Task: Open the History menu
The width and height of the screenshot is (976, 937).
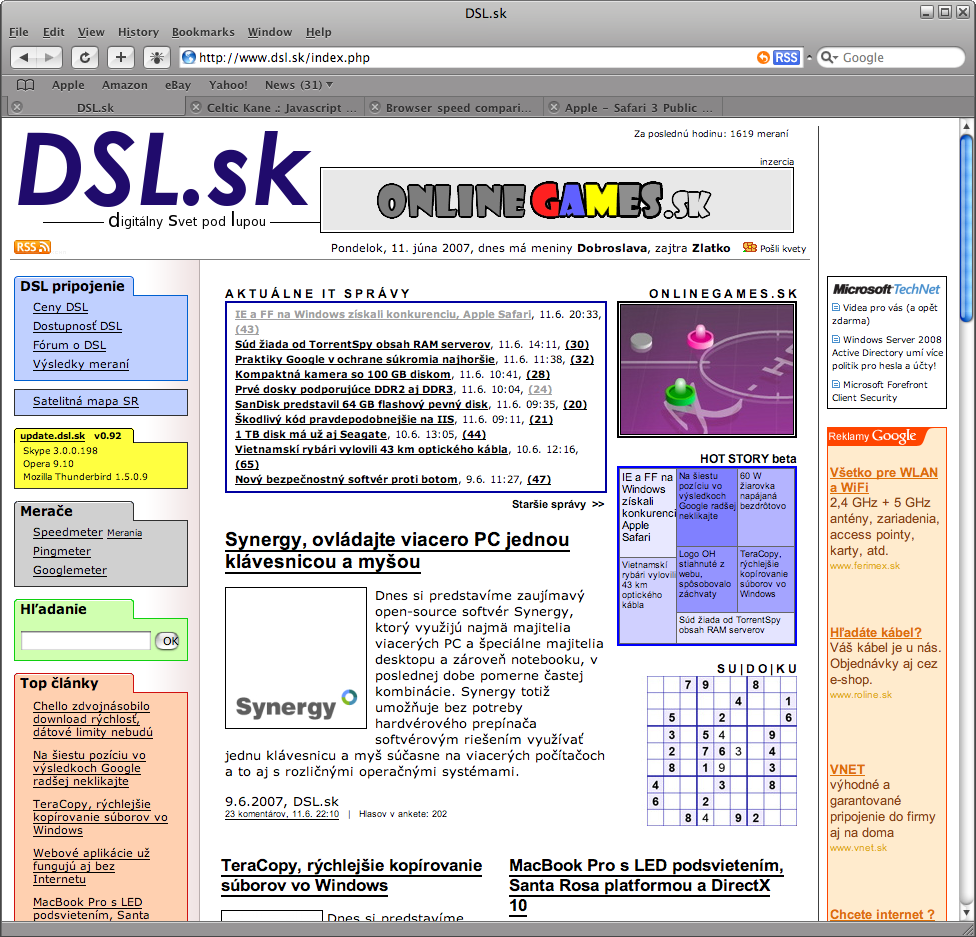Action: pyautogui.click(x=138, y=32)
